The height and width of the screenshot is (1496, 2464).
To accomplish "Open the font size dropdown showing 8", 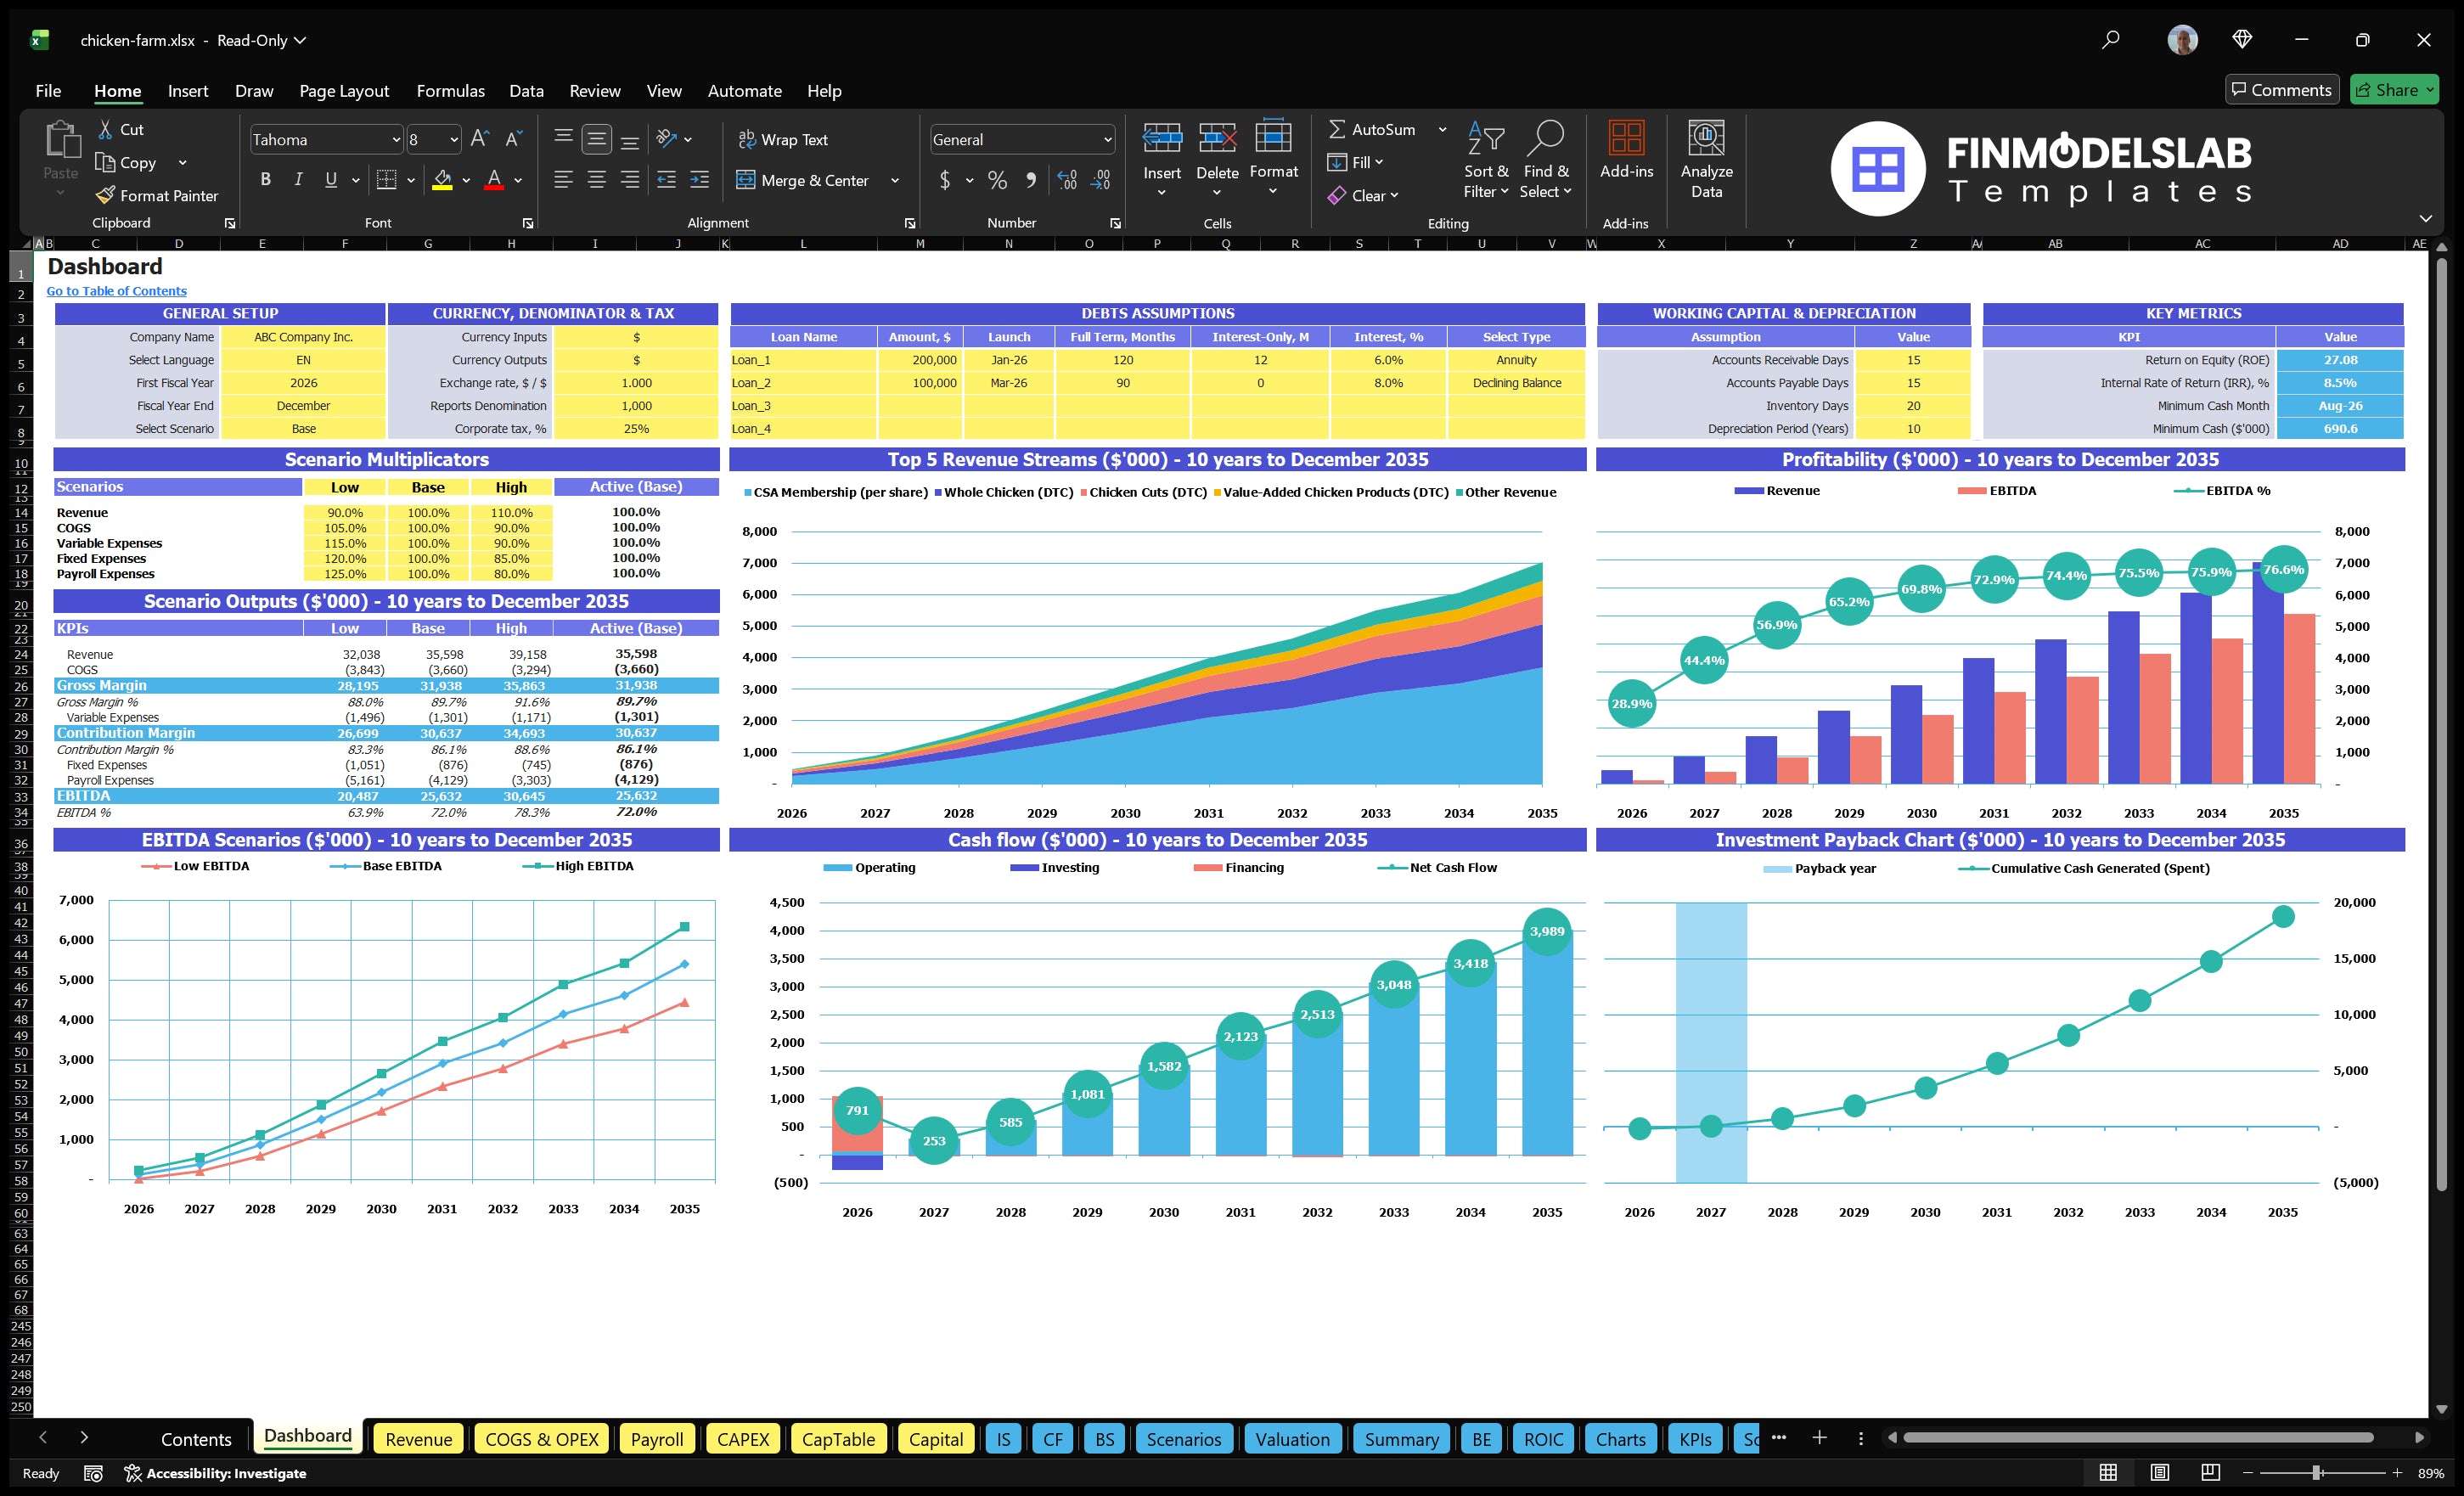I will click(x=454, y=140).
